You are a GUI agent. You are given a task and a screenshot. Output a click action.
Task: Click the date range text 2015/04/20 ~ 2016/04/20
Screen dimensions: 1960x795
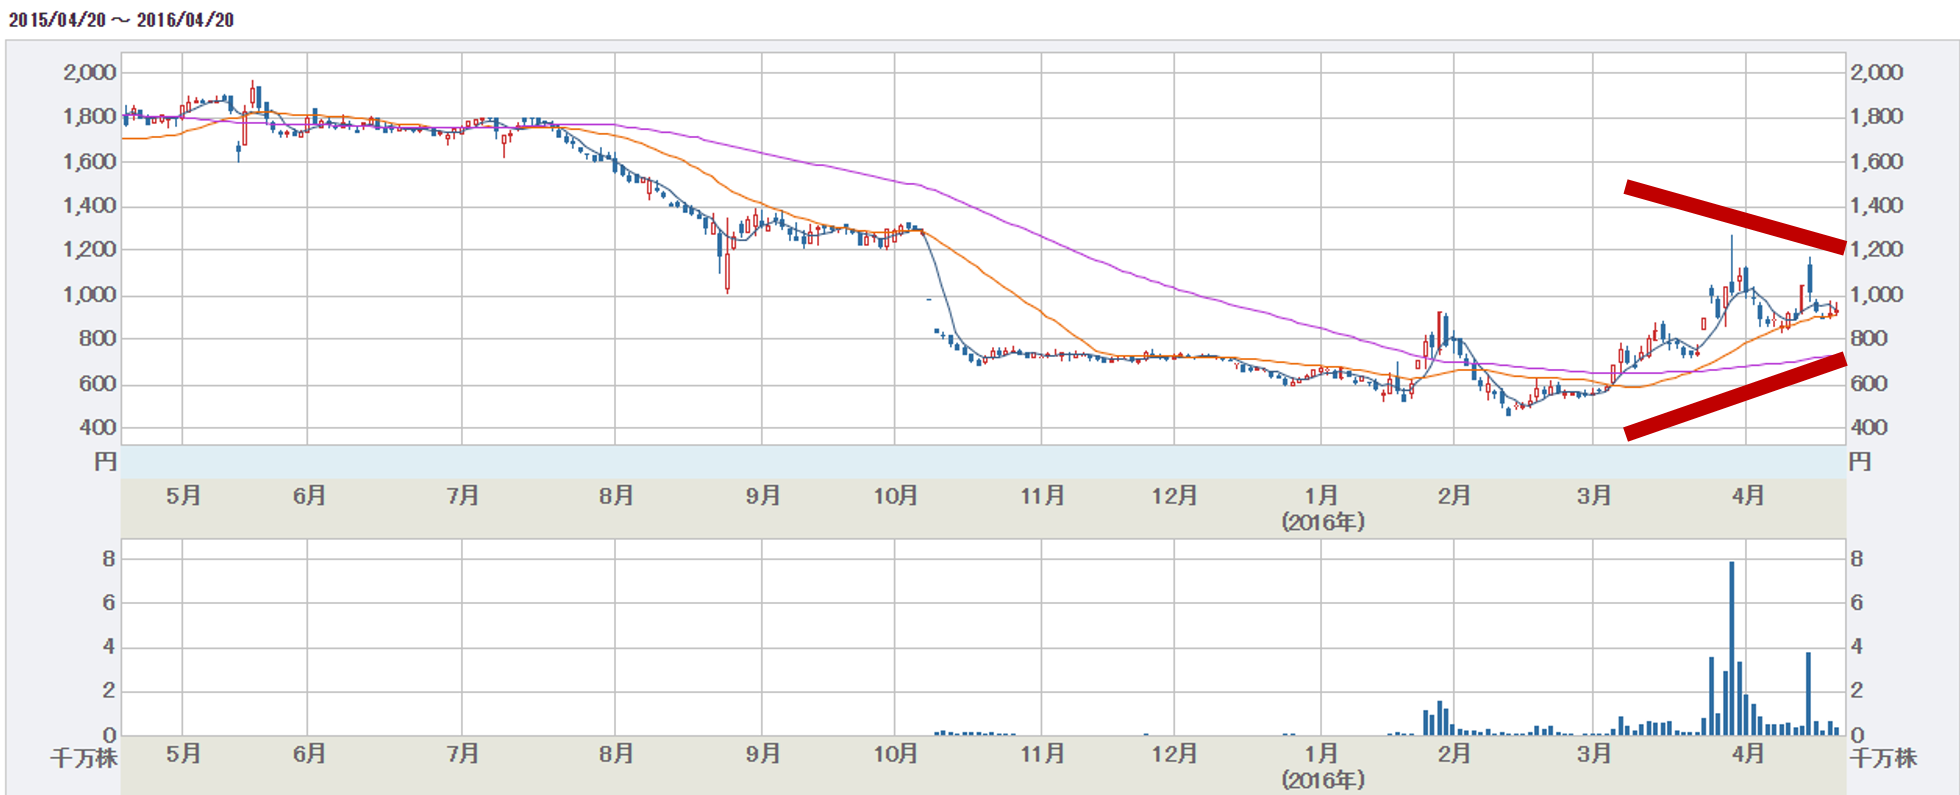(121, 20)
